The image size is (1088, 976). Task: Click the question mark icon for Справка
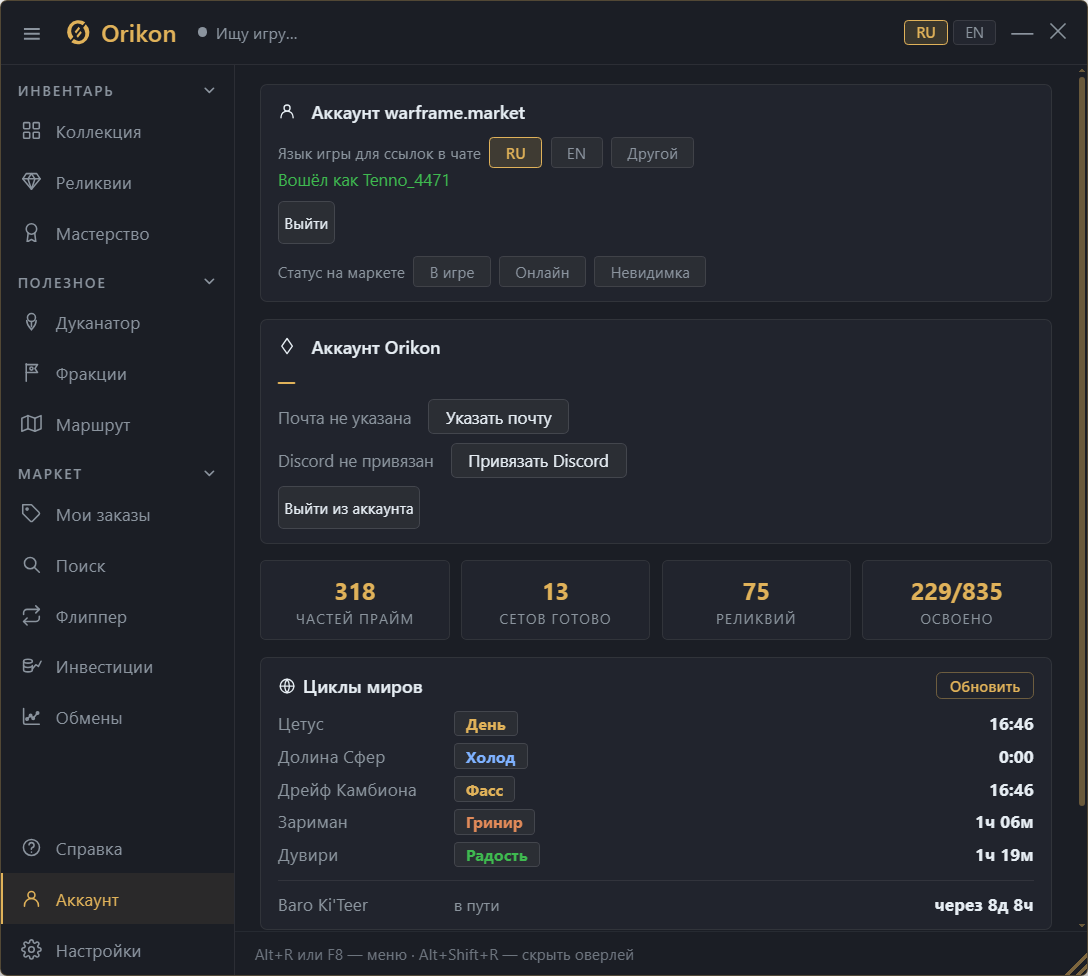coord(31,848)
